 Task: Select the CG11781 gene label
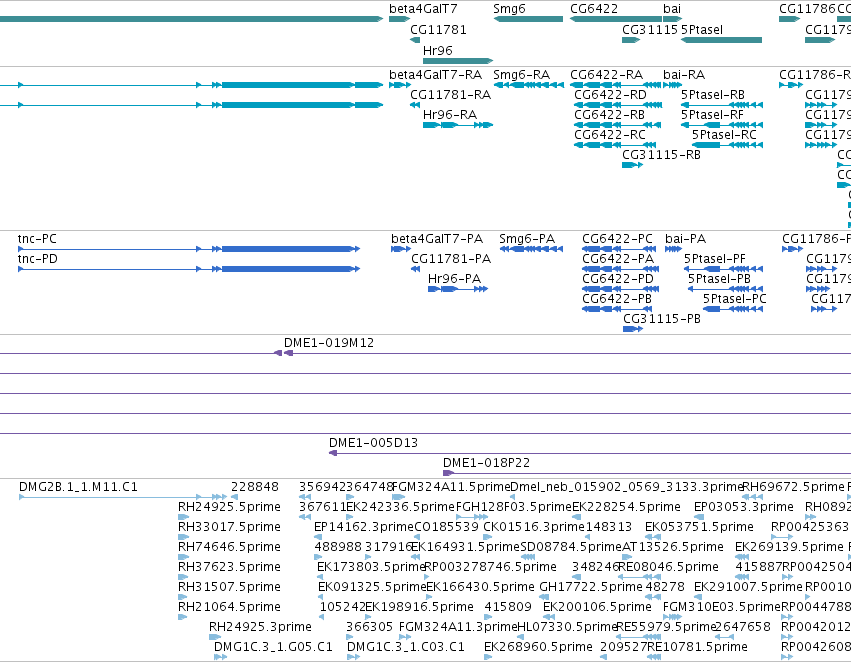[x=438, y=29]
